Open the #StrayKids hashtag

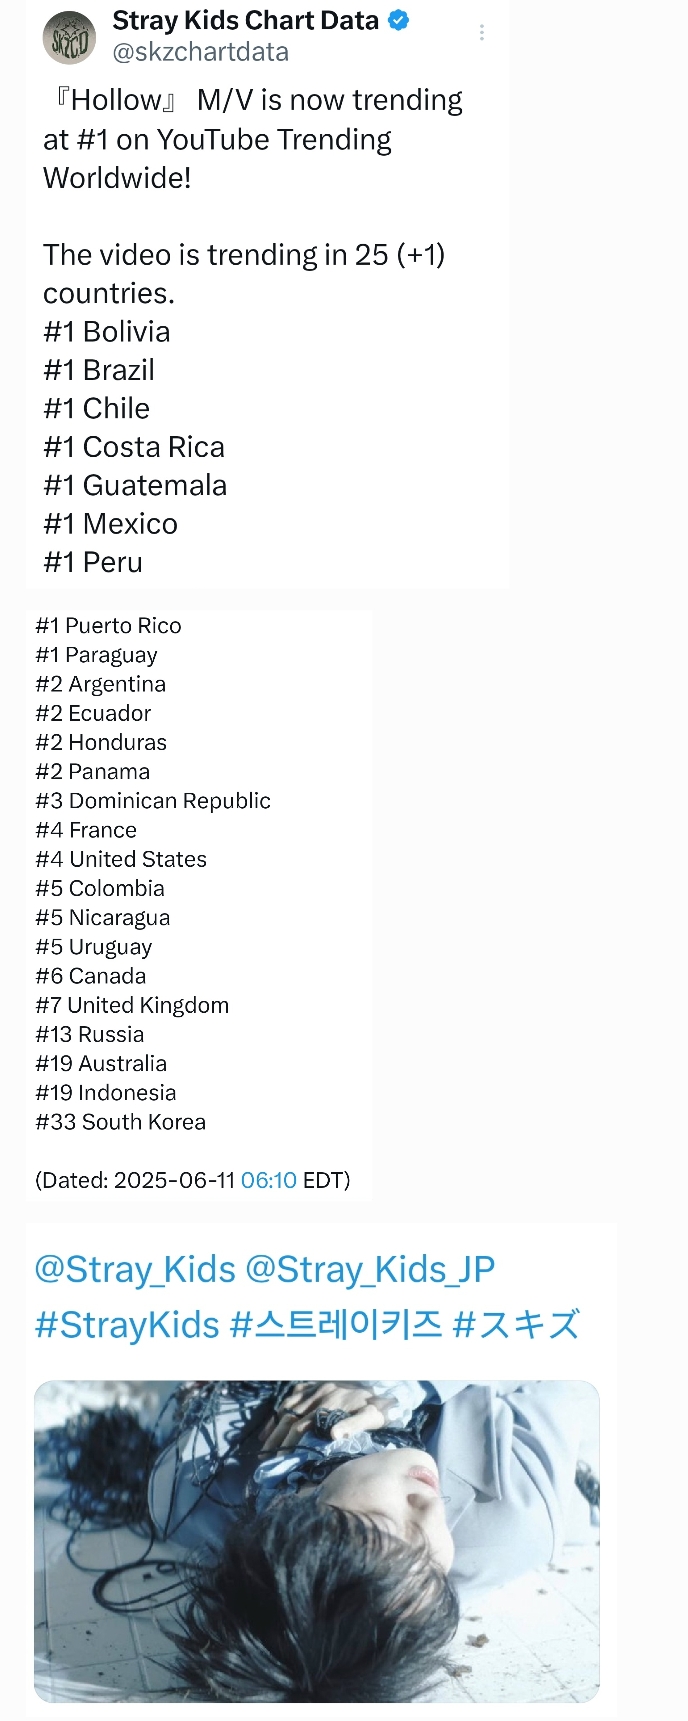coord(127,1325)
